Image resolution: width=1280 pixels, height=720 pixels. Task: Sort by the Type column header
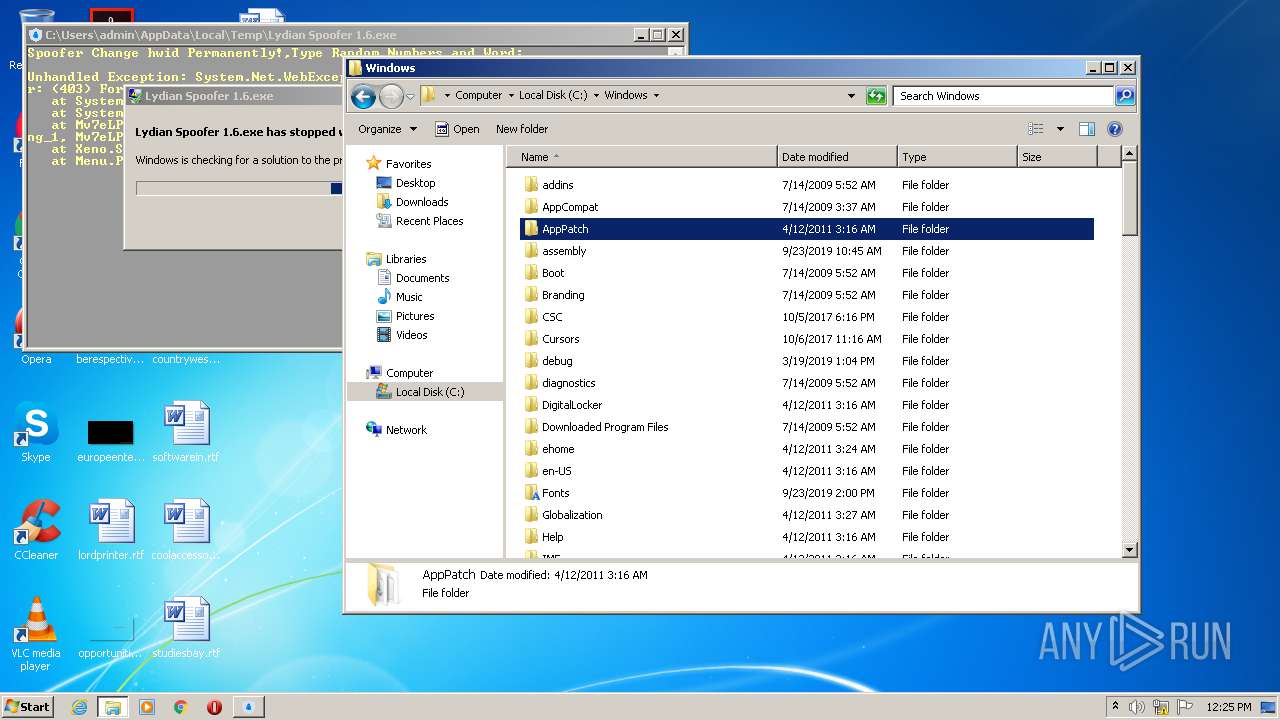point(957,157)
